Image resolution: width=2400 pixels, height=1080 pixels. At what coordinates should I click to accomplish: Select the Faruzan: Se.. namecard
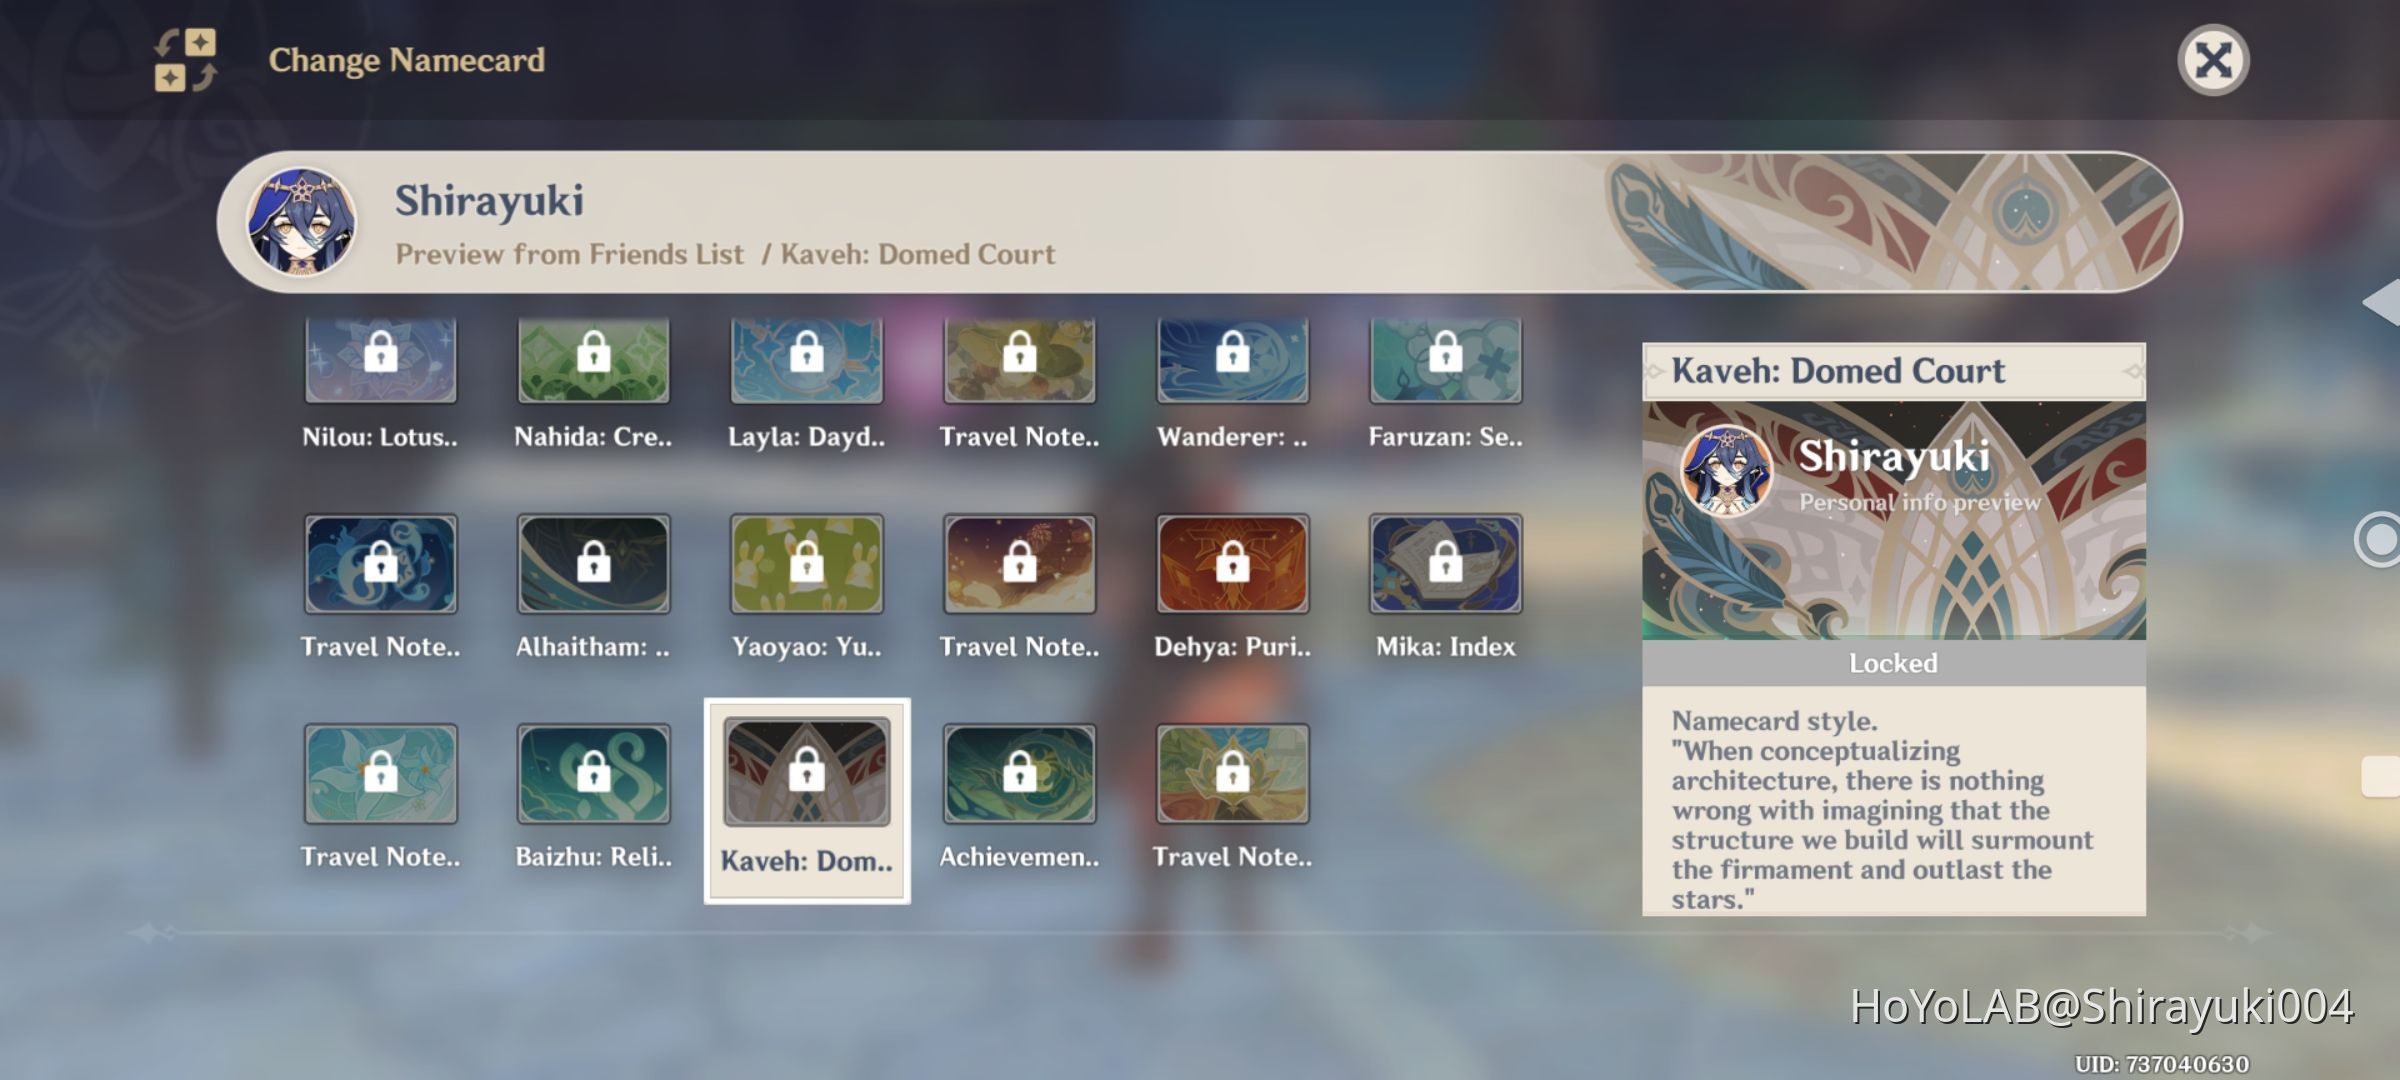tap(1445, 362)
